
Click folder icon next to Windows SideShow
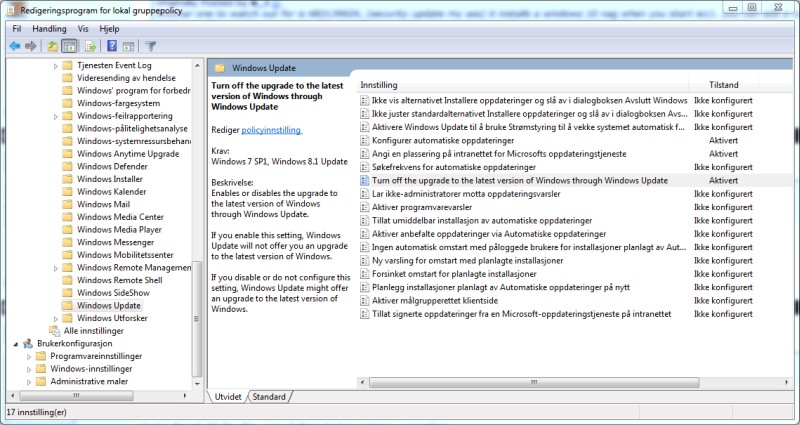point(67,293)
